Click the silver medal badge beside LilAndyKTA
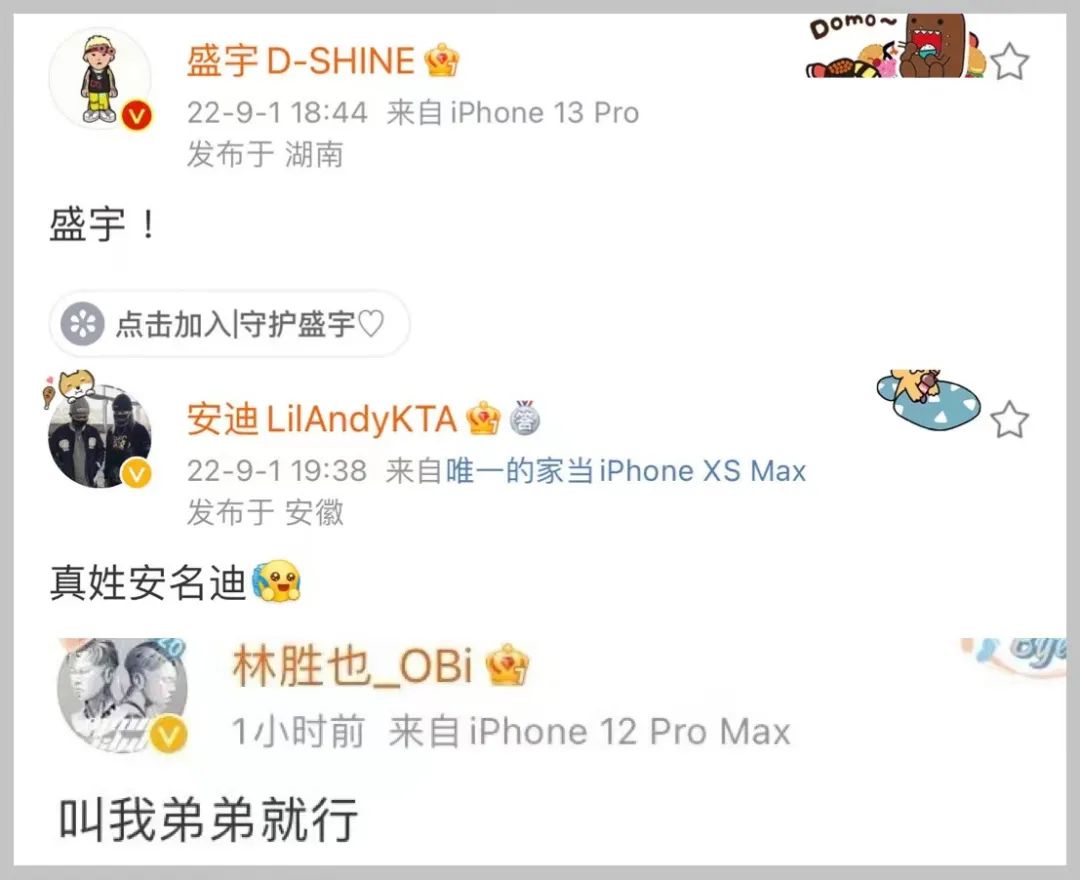This screenshot has height=880, width=1080. tap(525, 418)
